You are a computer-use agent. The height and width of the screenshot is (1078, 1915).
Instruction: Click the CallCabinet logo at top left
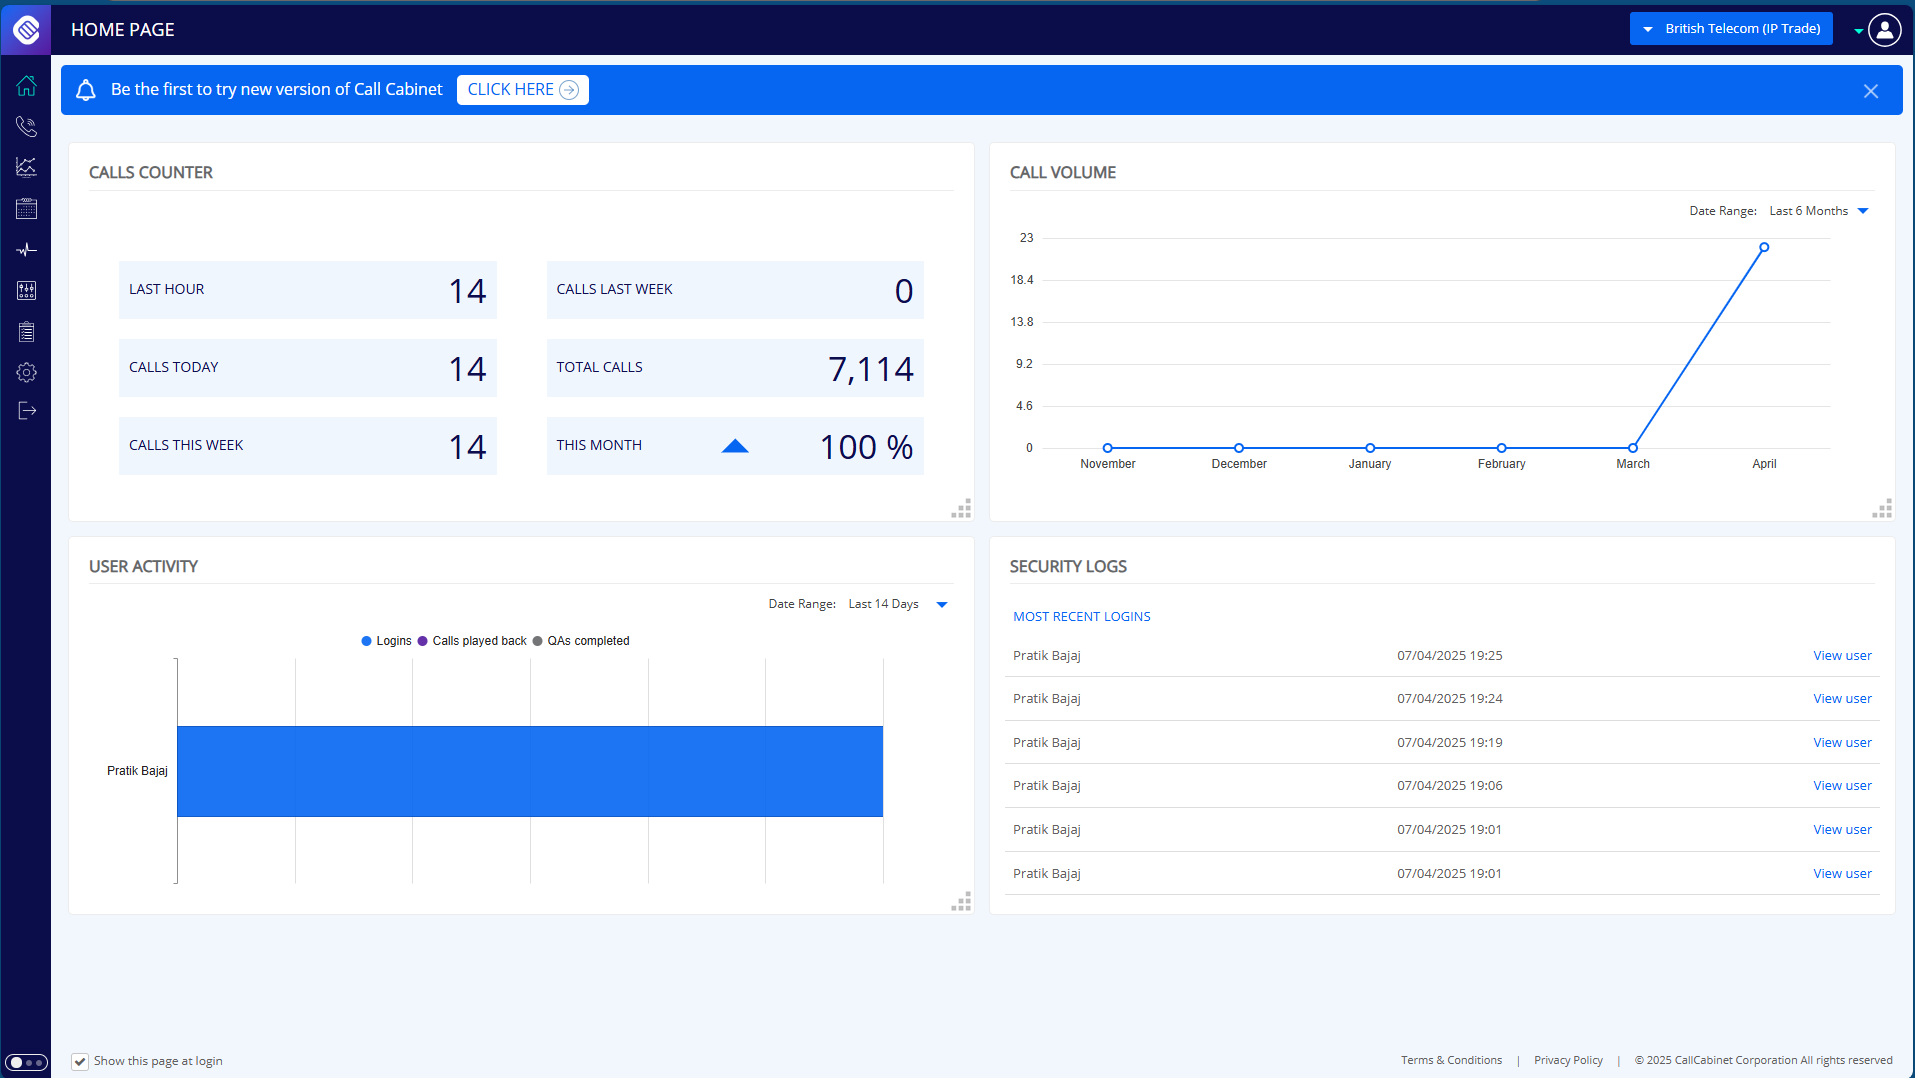(26, 29)
